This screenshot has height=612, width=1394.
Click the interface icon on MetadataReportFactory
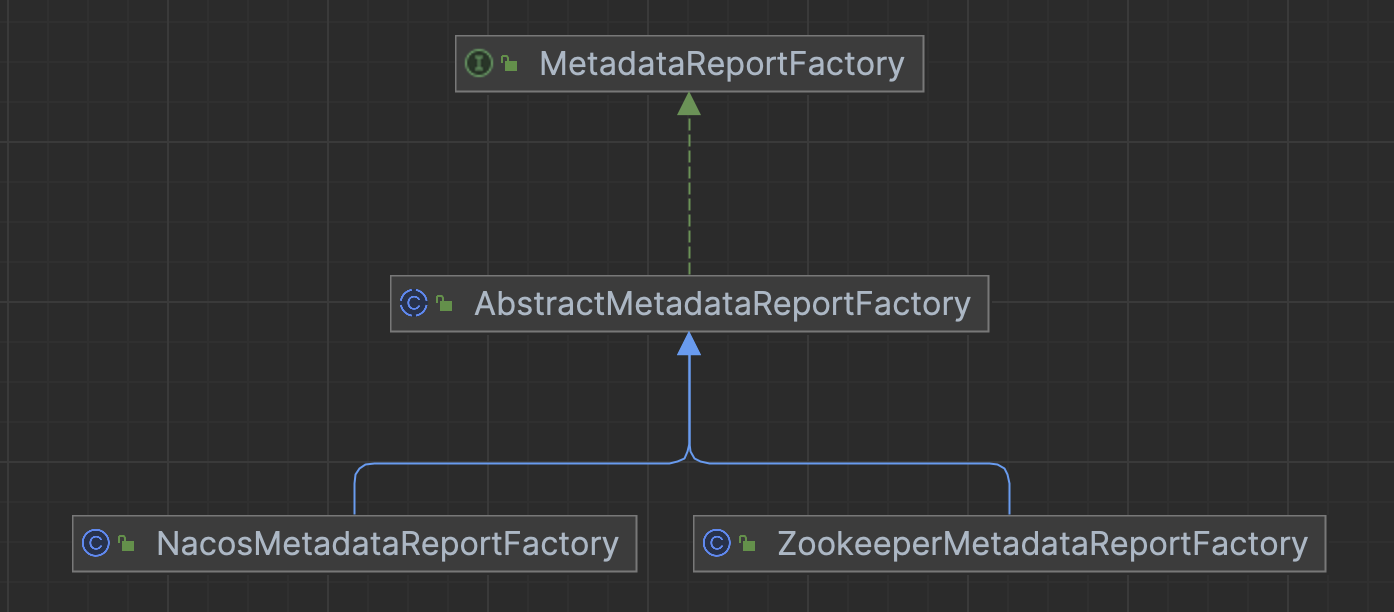(x=479, y=64)
